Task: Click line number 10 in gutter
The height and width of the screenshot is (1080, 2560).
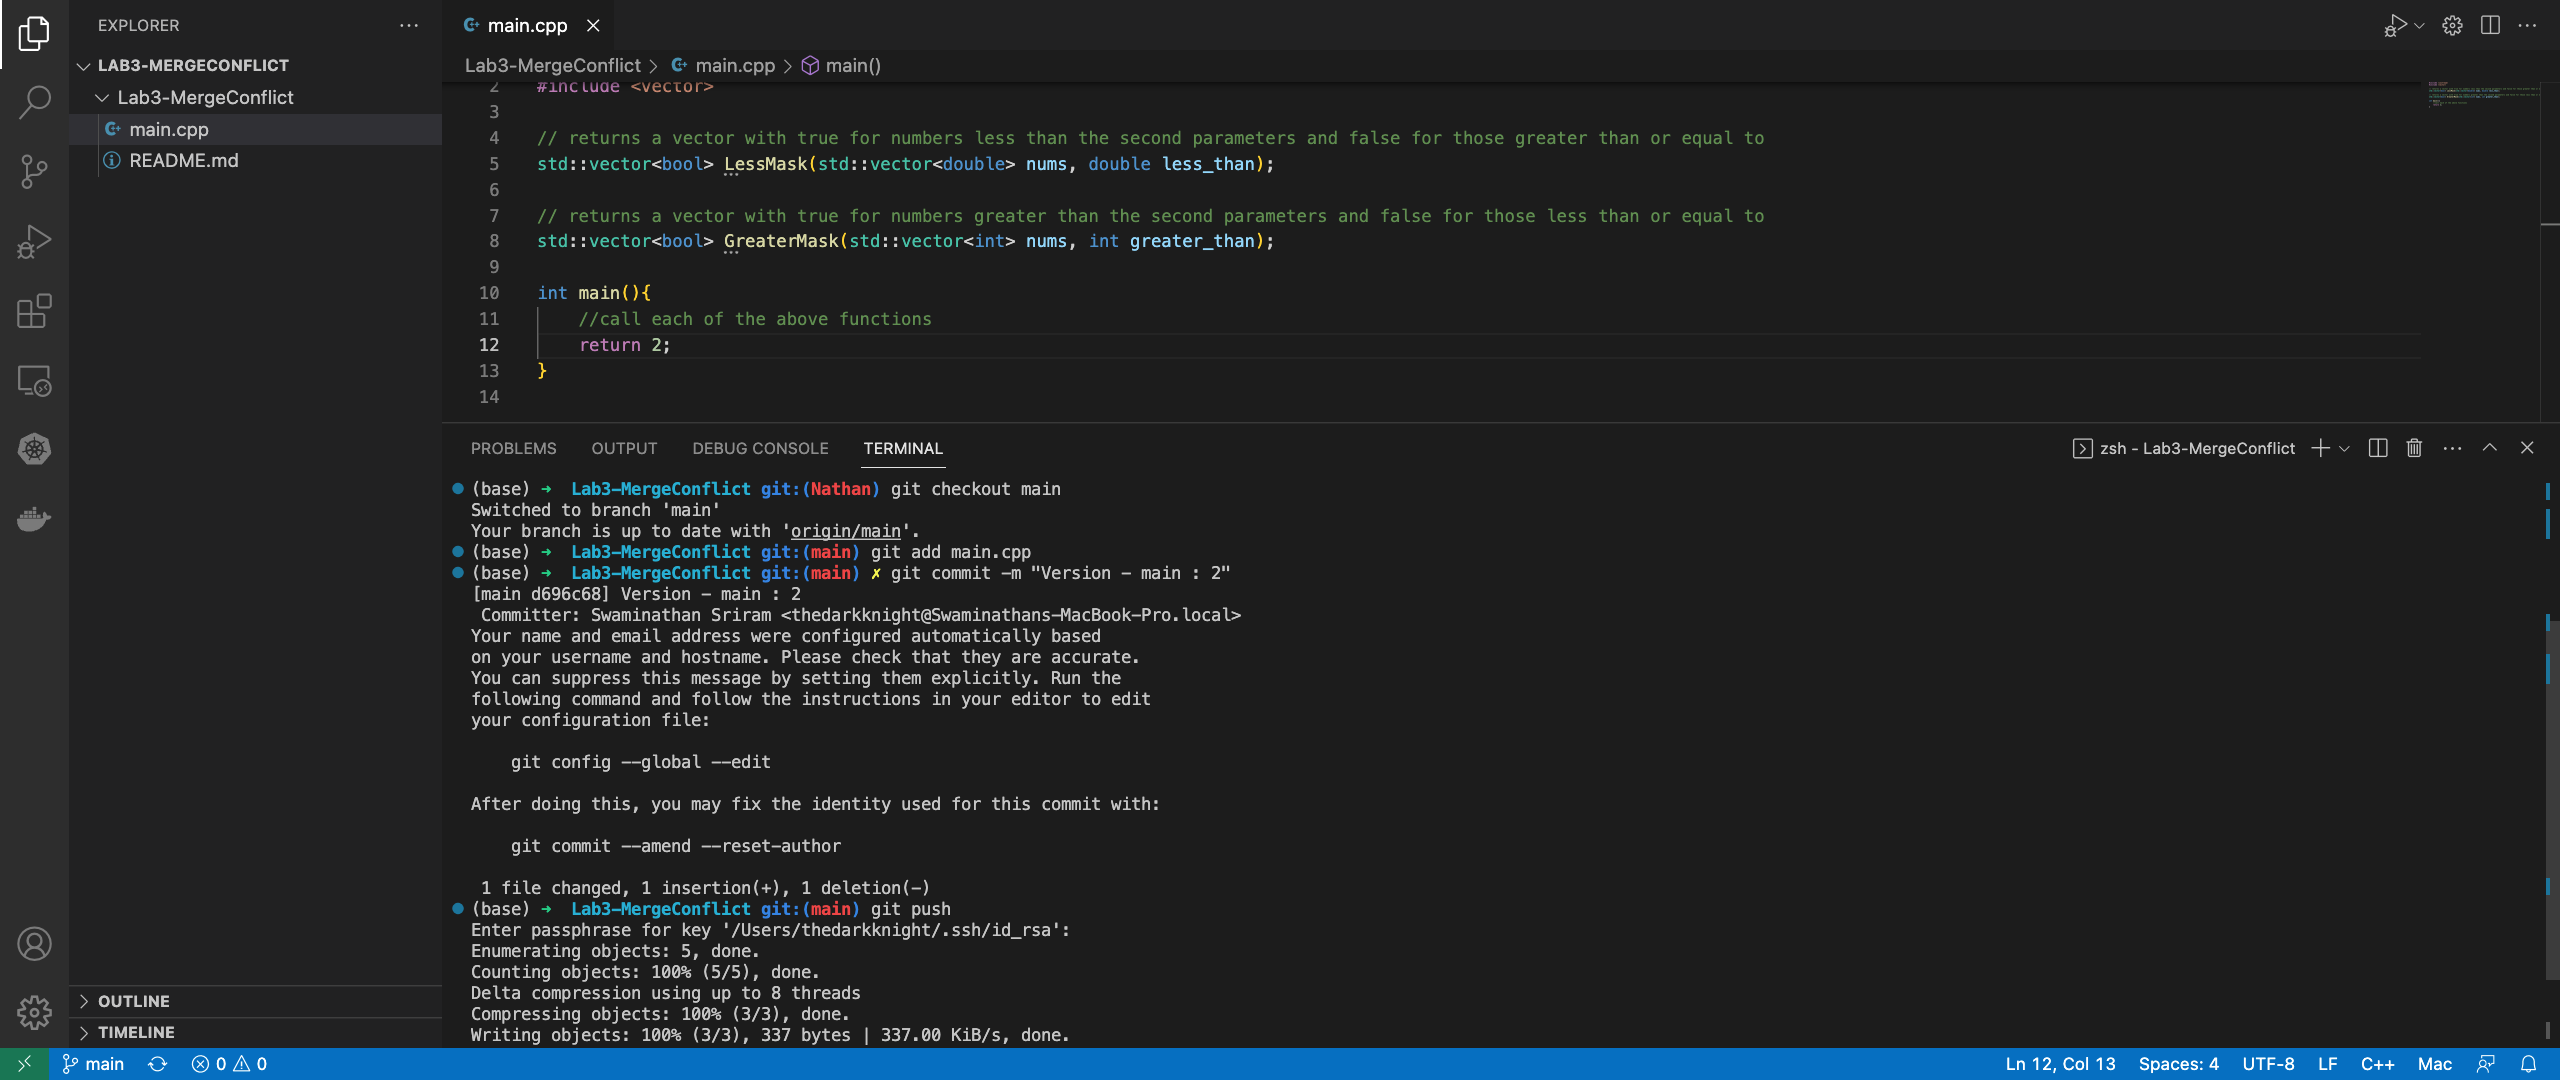Action: coord(488,293)
